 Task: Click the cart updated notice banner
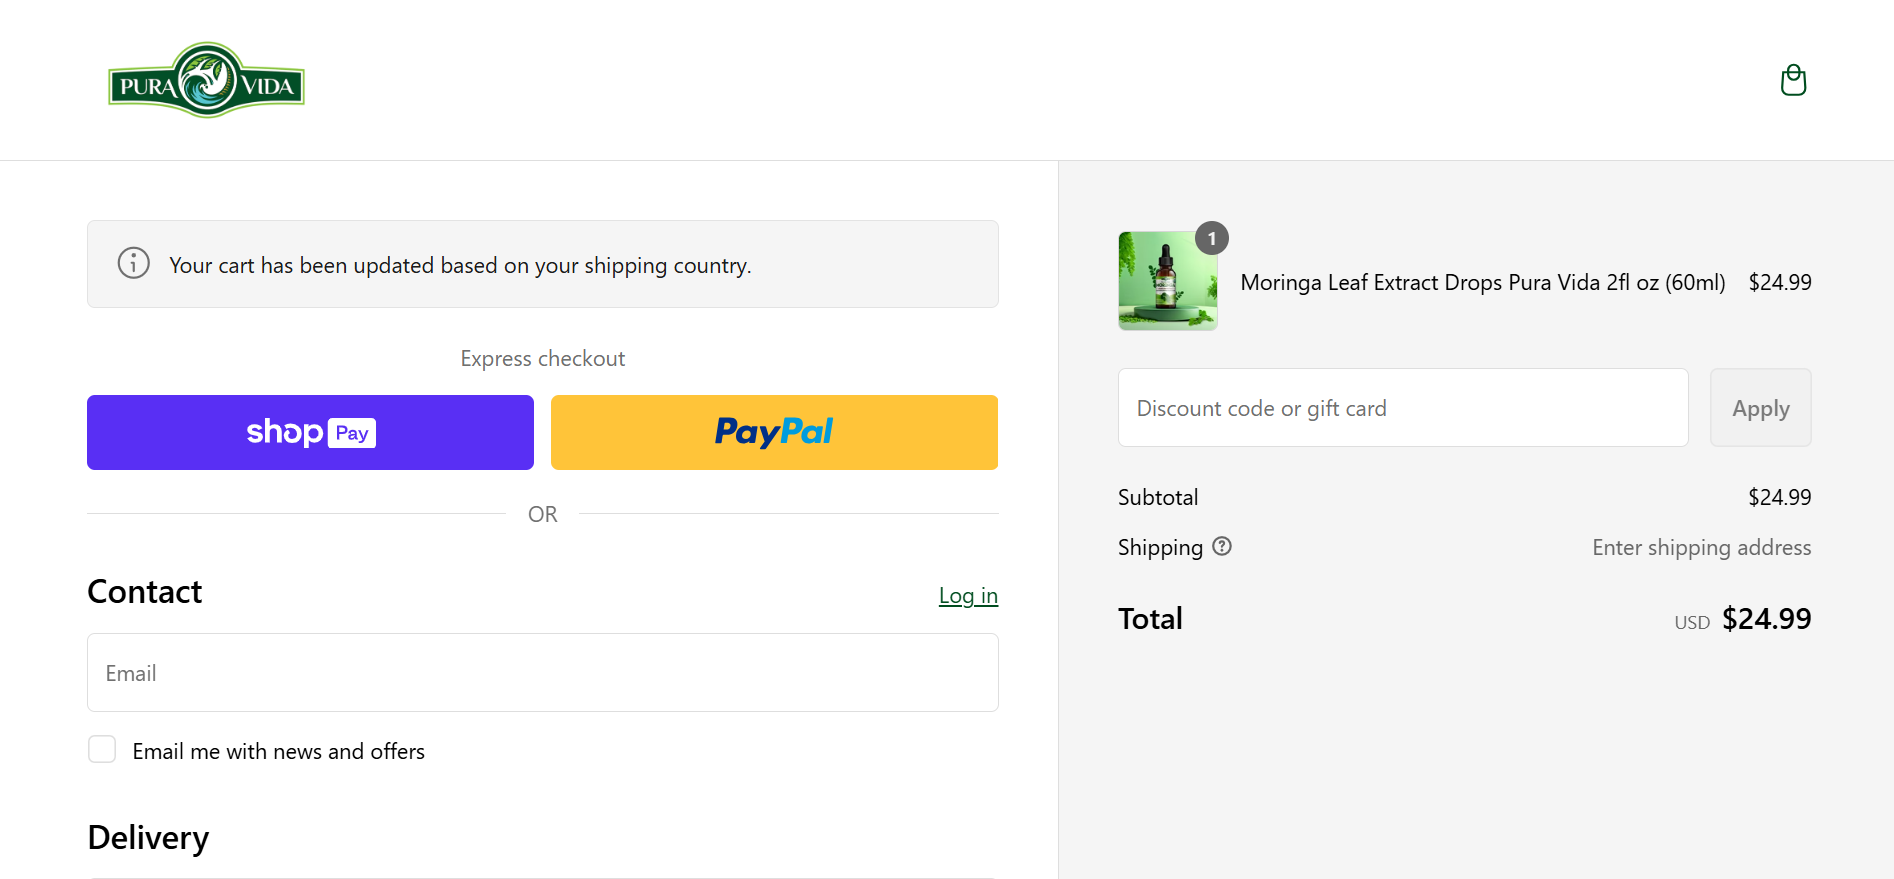(543, 264)
